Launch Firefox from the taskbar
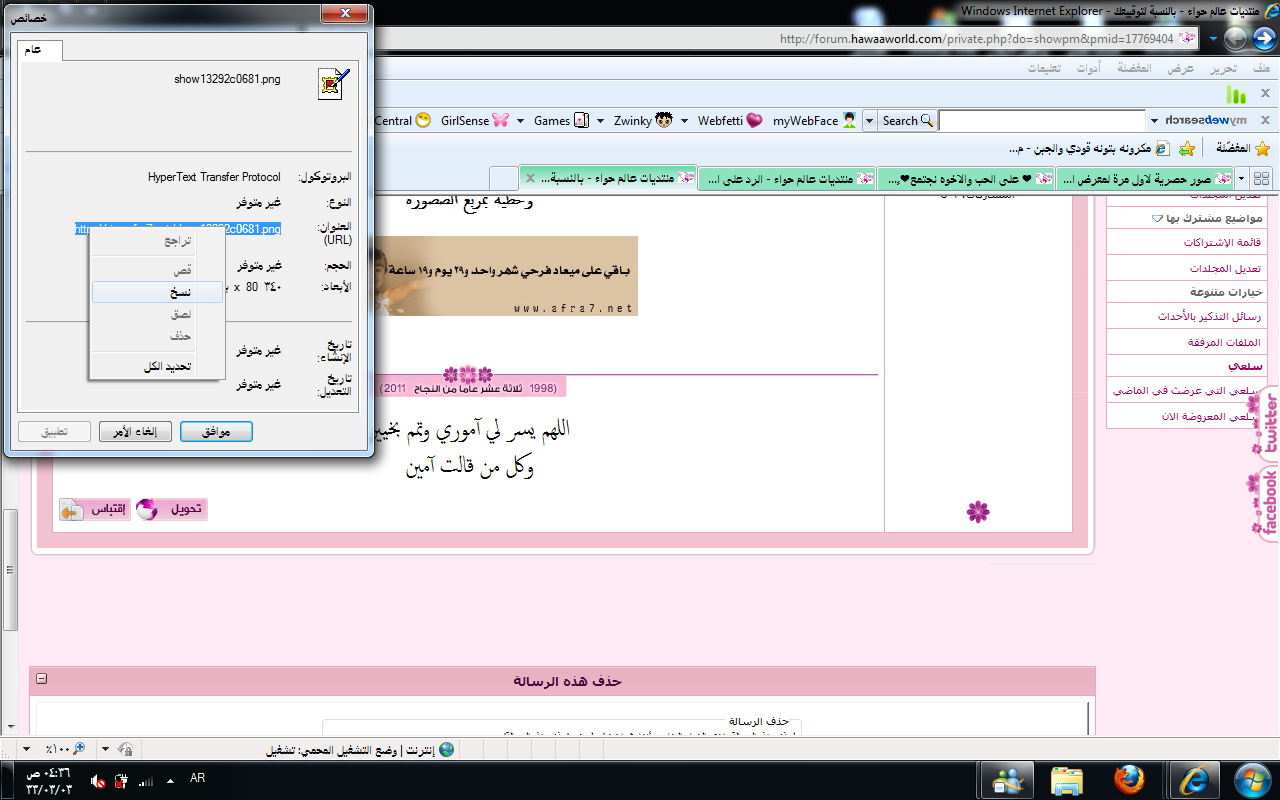1280x800 pixels. click(1129, 780)
